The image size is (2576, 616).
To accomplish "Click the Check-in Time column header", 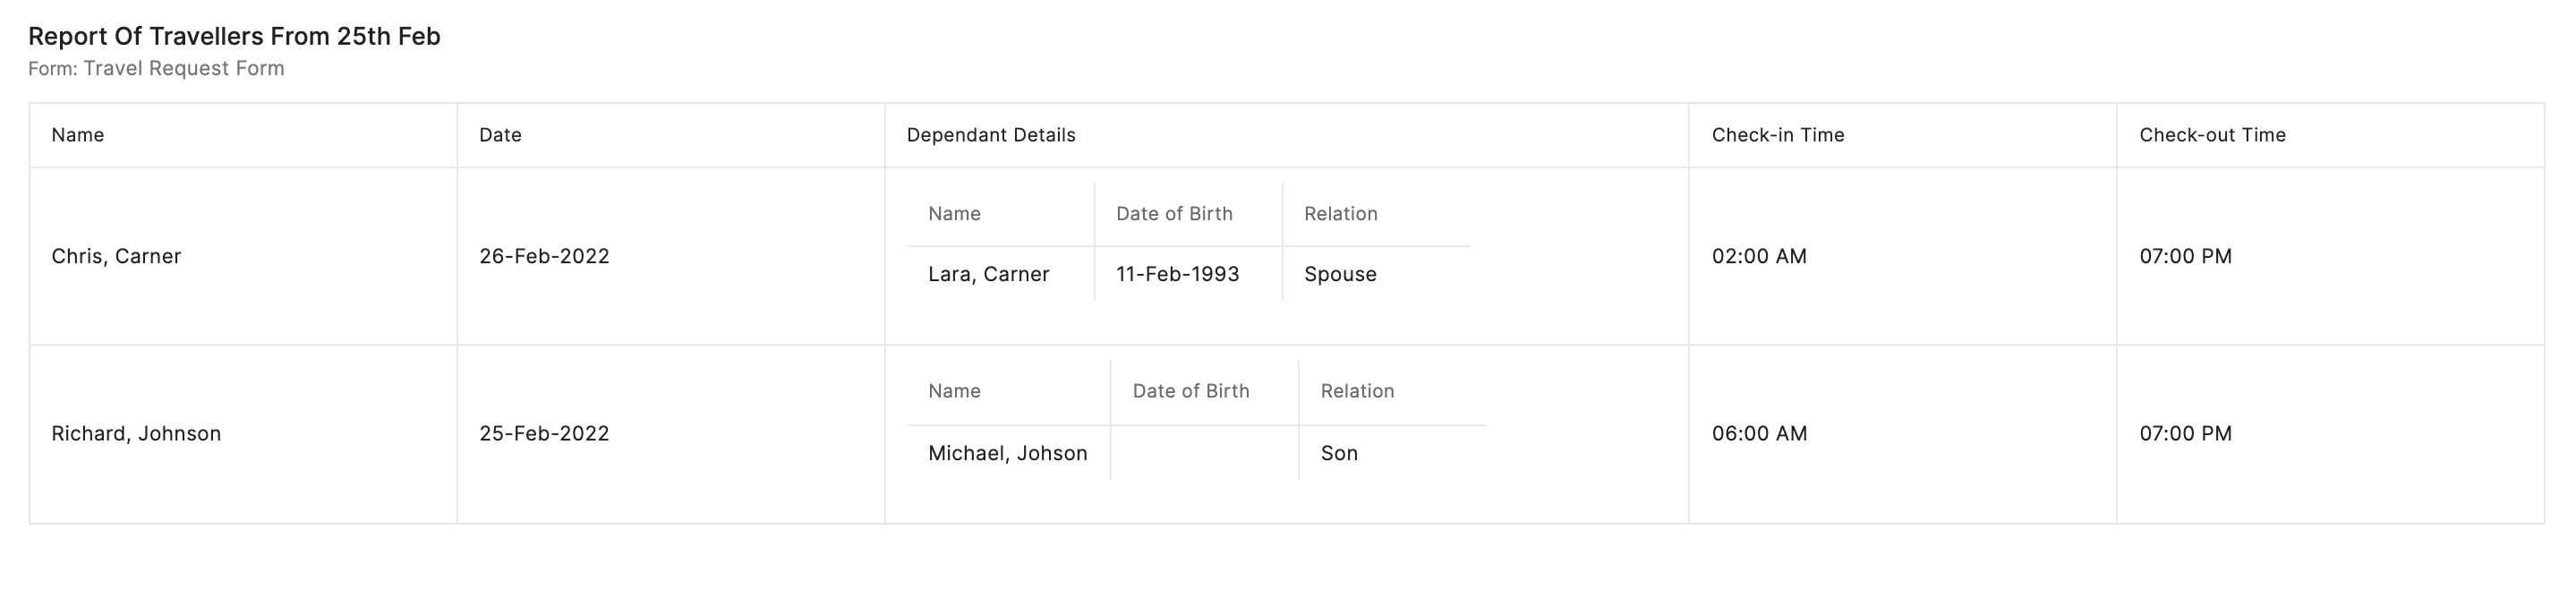I will [x=1777, y=135].
